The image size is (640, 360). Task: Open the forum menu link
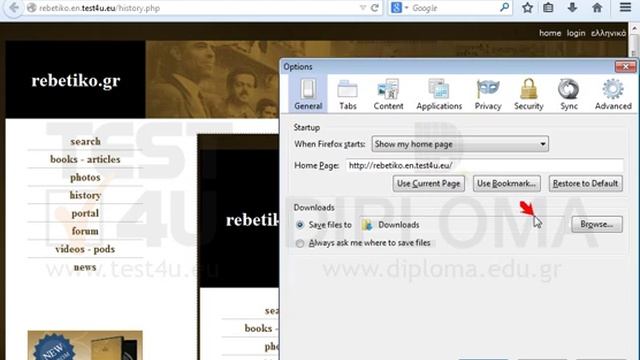click(x=85, y=231)
